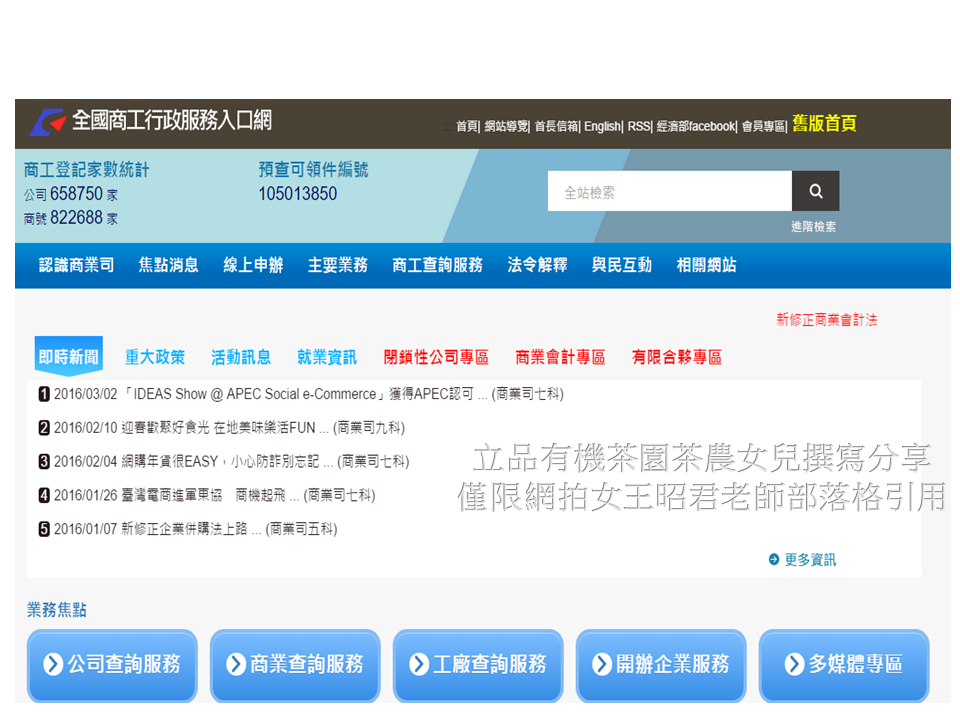The image size is (960, 720).
Task: Open the 商工查詢服務 menu
Action: 437,265
